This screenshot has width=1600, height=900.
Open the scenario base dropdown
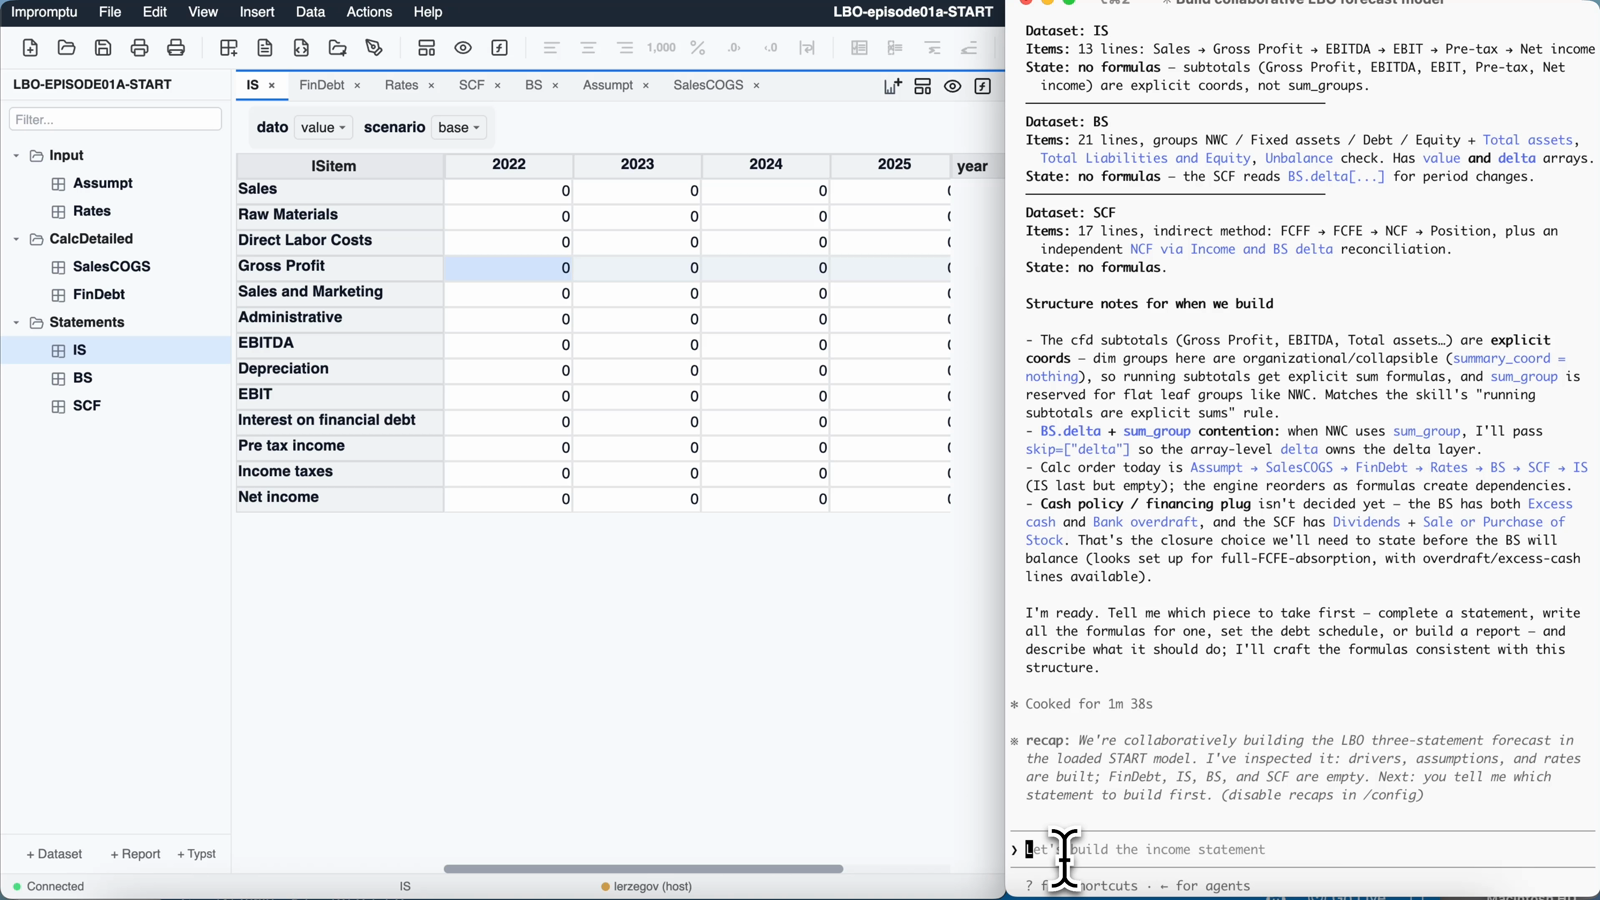click(x=459, y=128)
